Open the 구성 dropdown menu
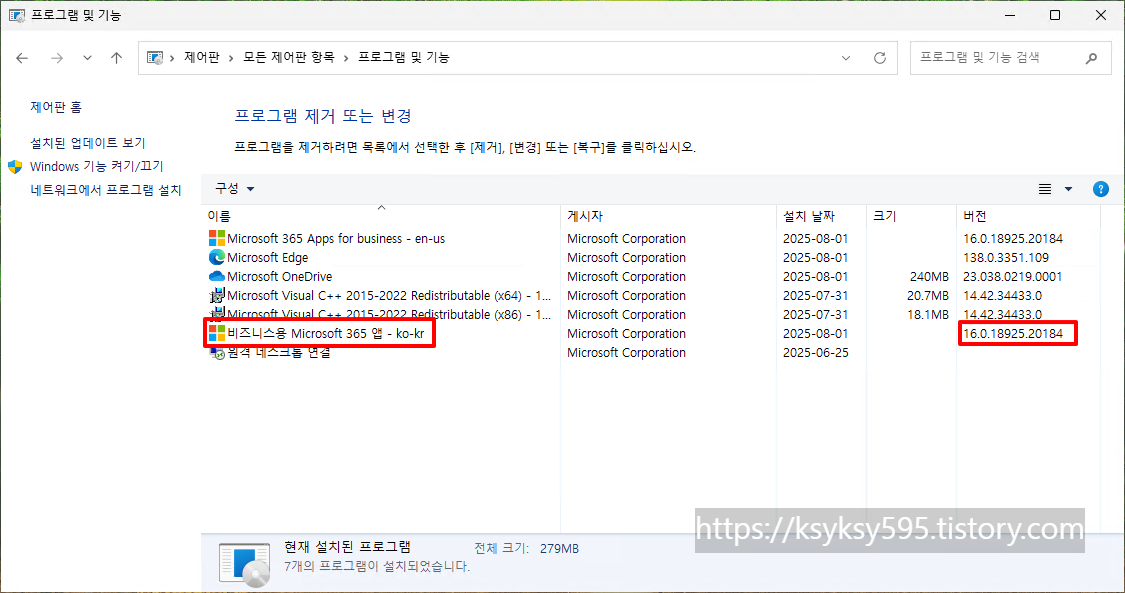The height and width of the screenshot is (593, 1125). [235, 189]
